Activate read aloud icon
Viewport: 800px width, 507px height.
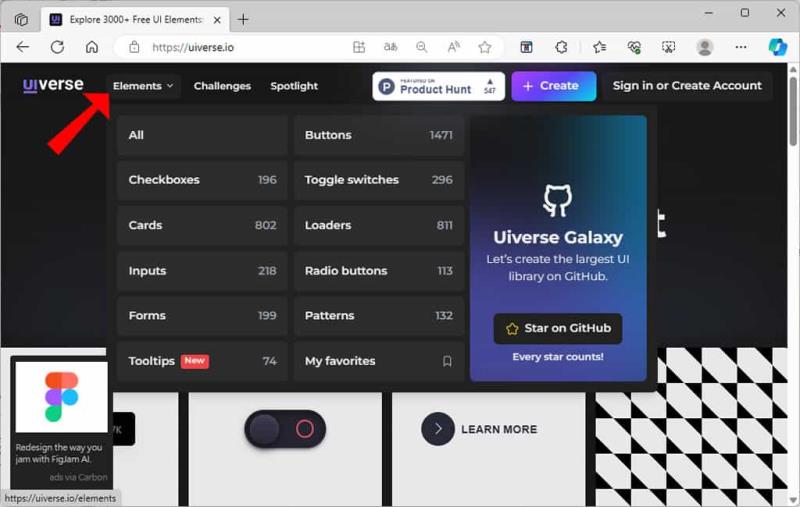click(x=453, y=47)
